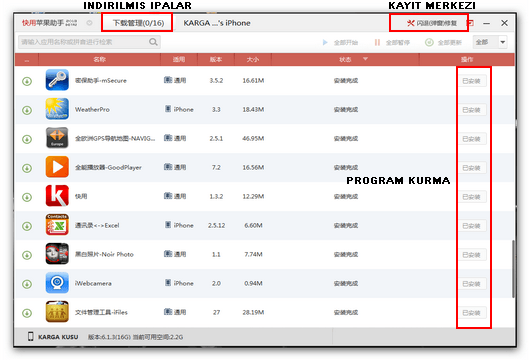Click the installed button for GoodPlayer row
Screen dimensions: 530x360
pyautogui.click(x=472, y=168)
